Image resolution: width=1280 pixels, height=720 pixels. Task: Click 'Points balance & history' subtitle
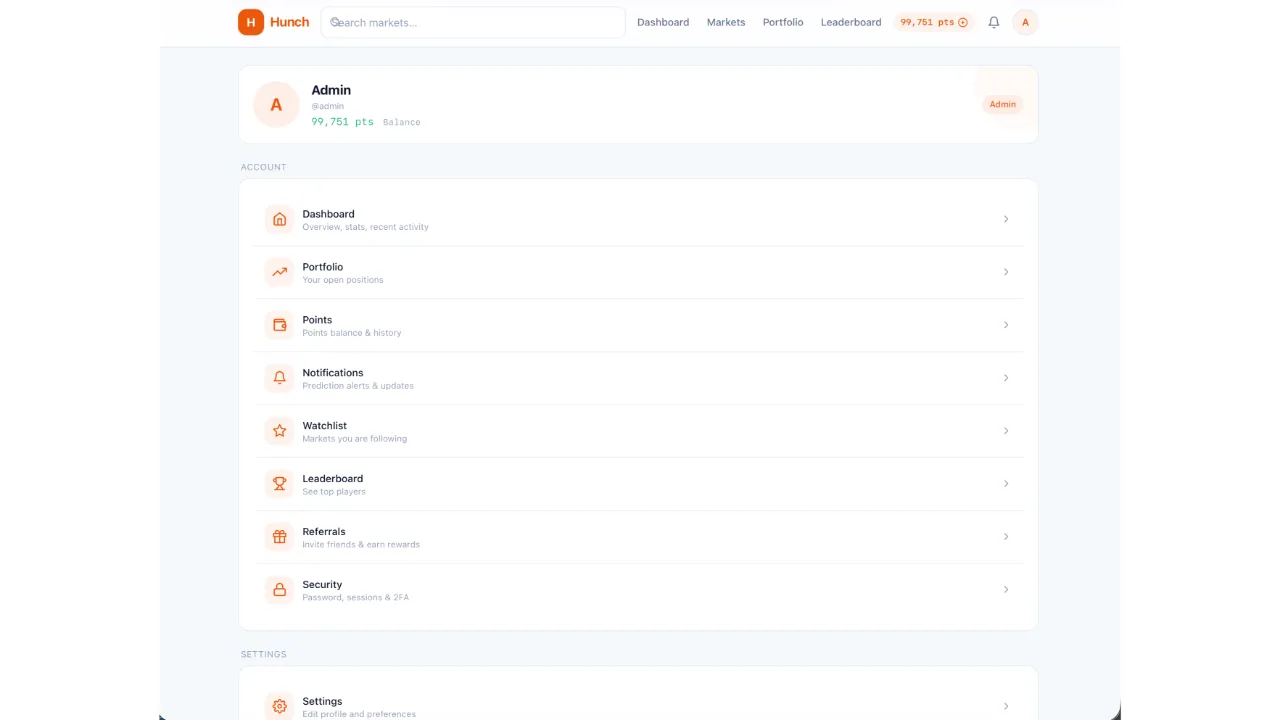click(x=352, y=333)
